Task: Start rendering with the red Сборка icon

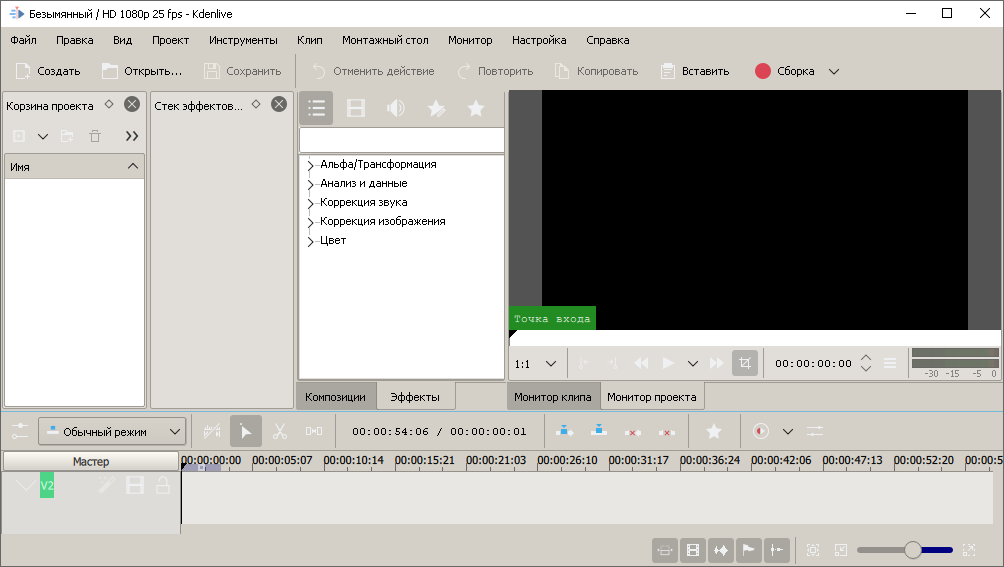Action: [762, 71]
